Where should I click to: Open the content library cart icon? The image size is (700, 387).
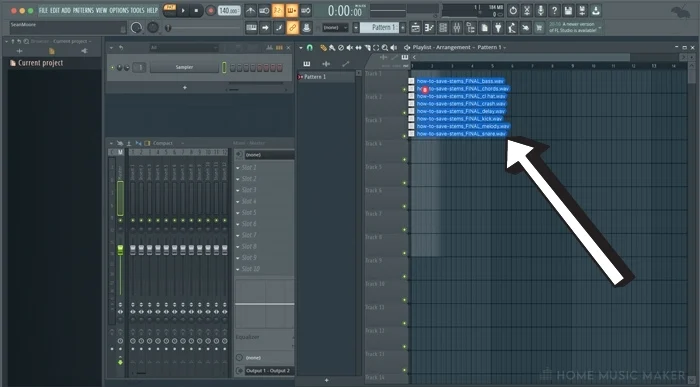(539, 28)
